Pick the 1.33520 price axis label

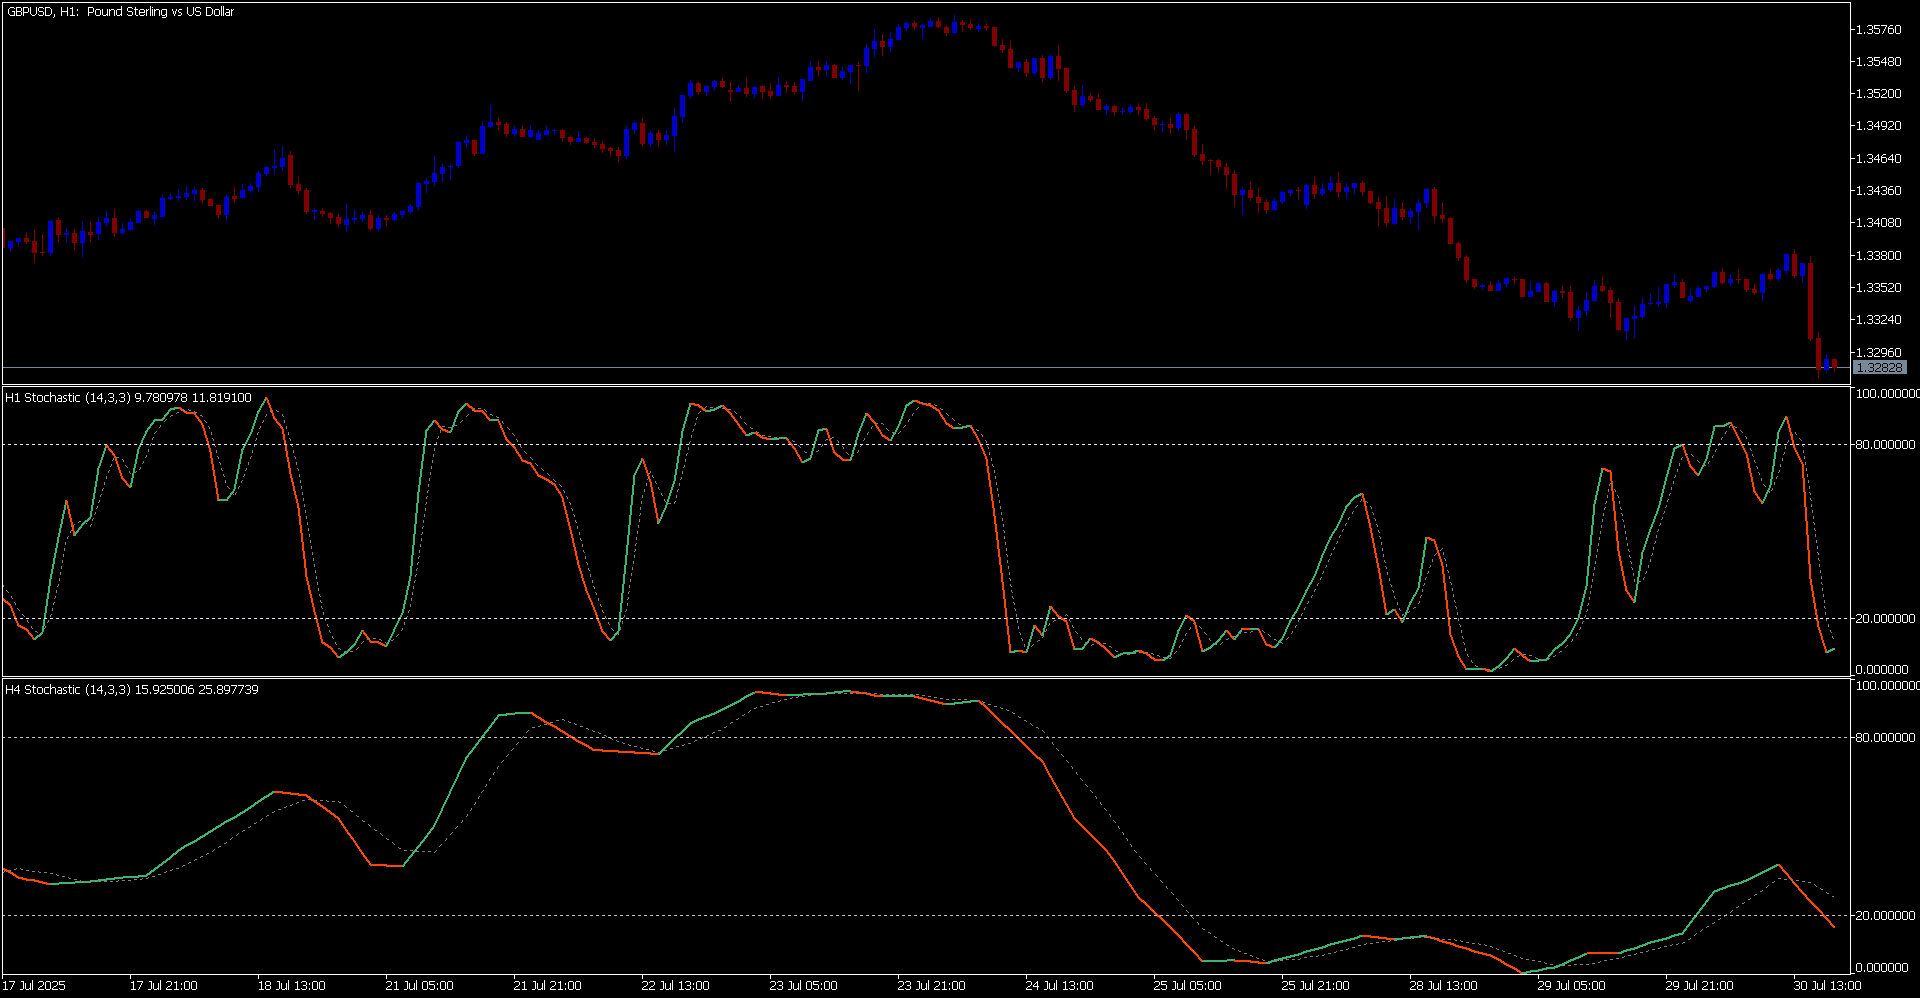coord(1878,288)
